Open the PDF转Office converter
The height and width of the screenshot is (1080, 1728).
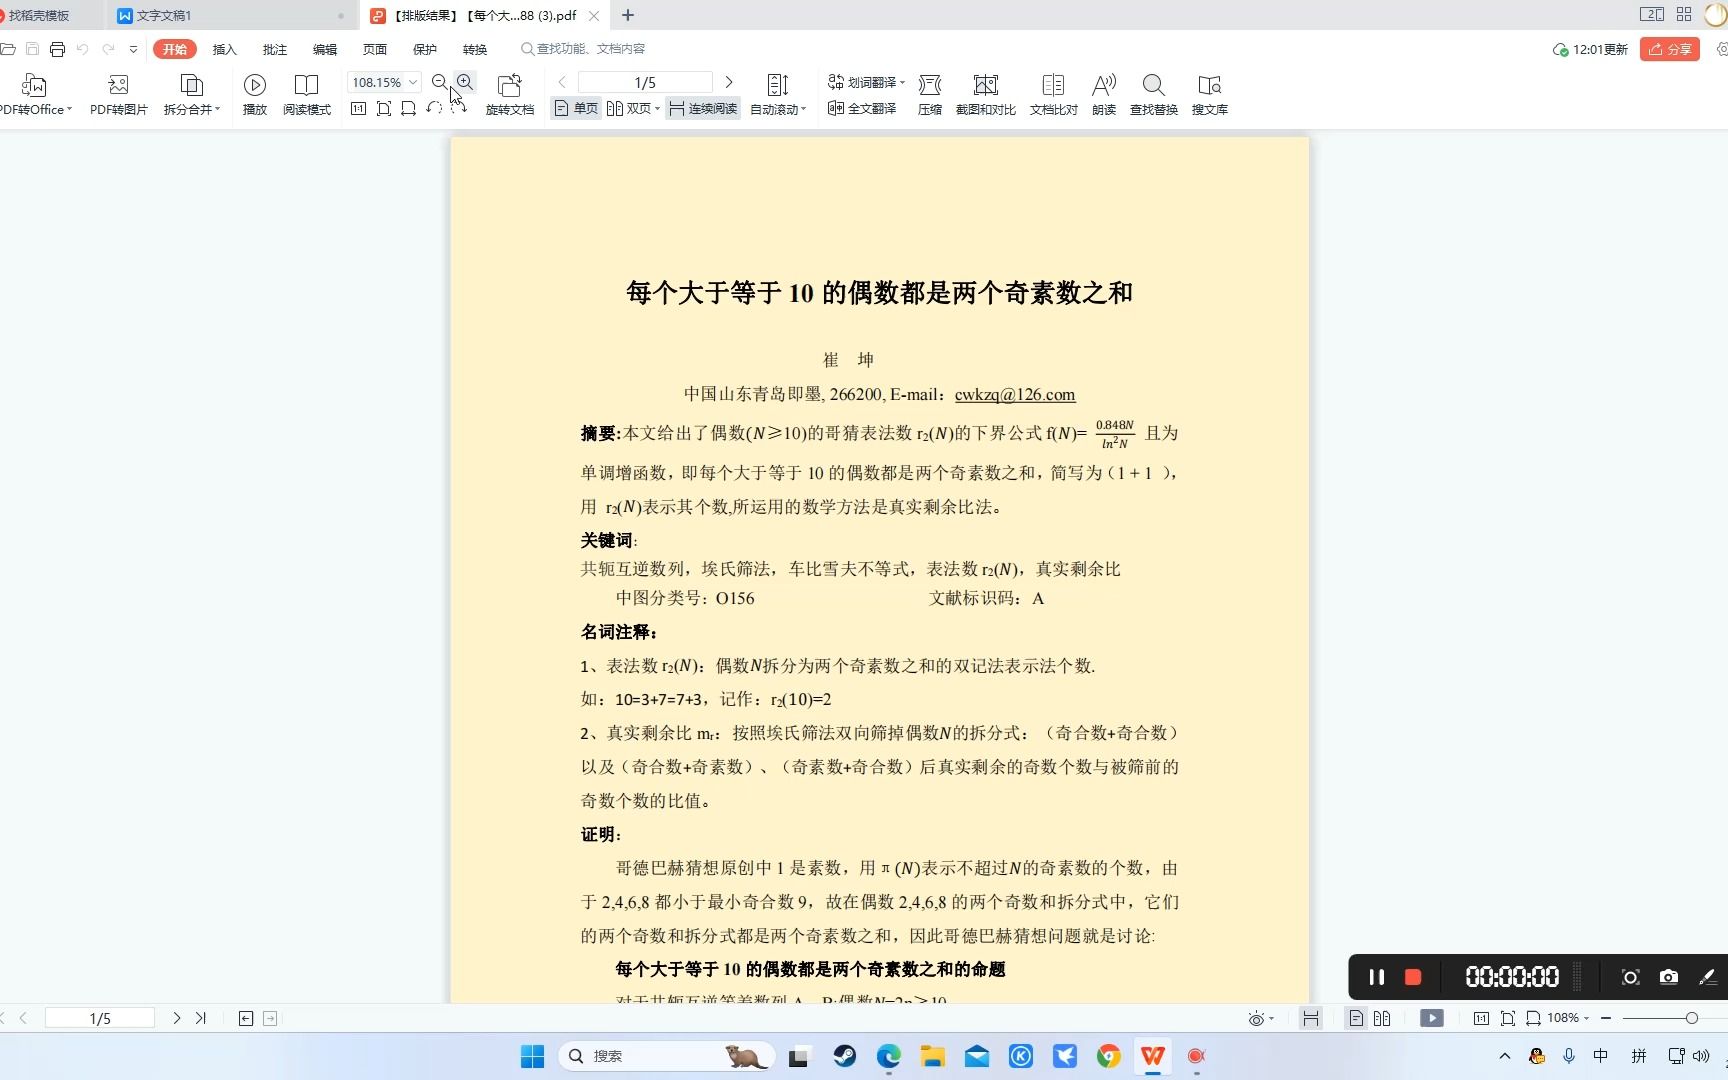pyautogui.click(x=35, y=95)
